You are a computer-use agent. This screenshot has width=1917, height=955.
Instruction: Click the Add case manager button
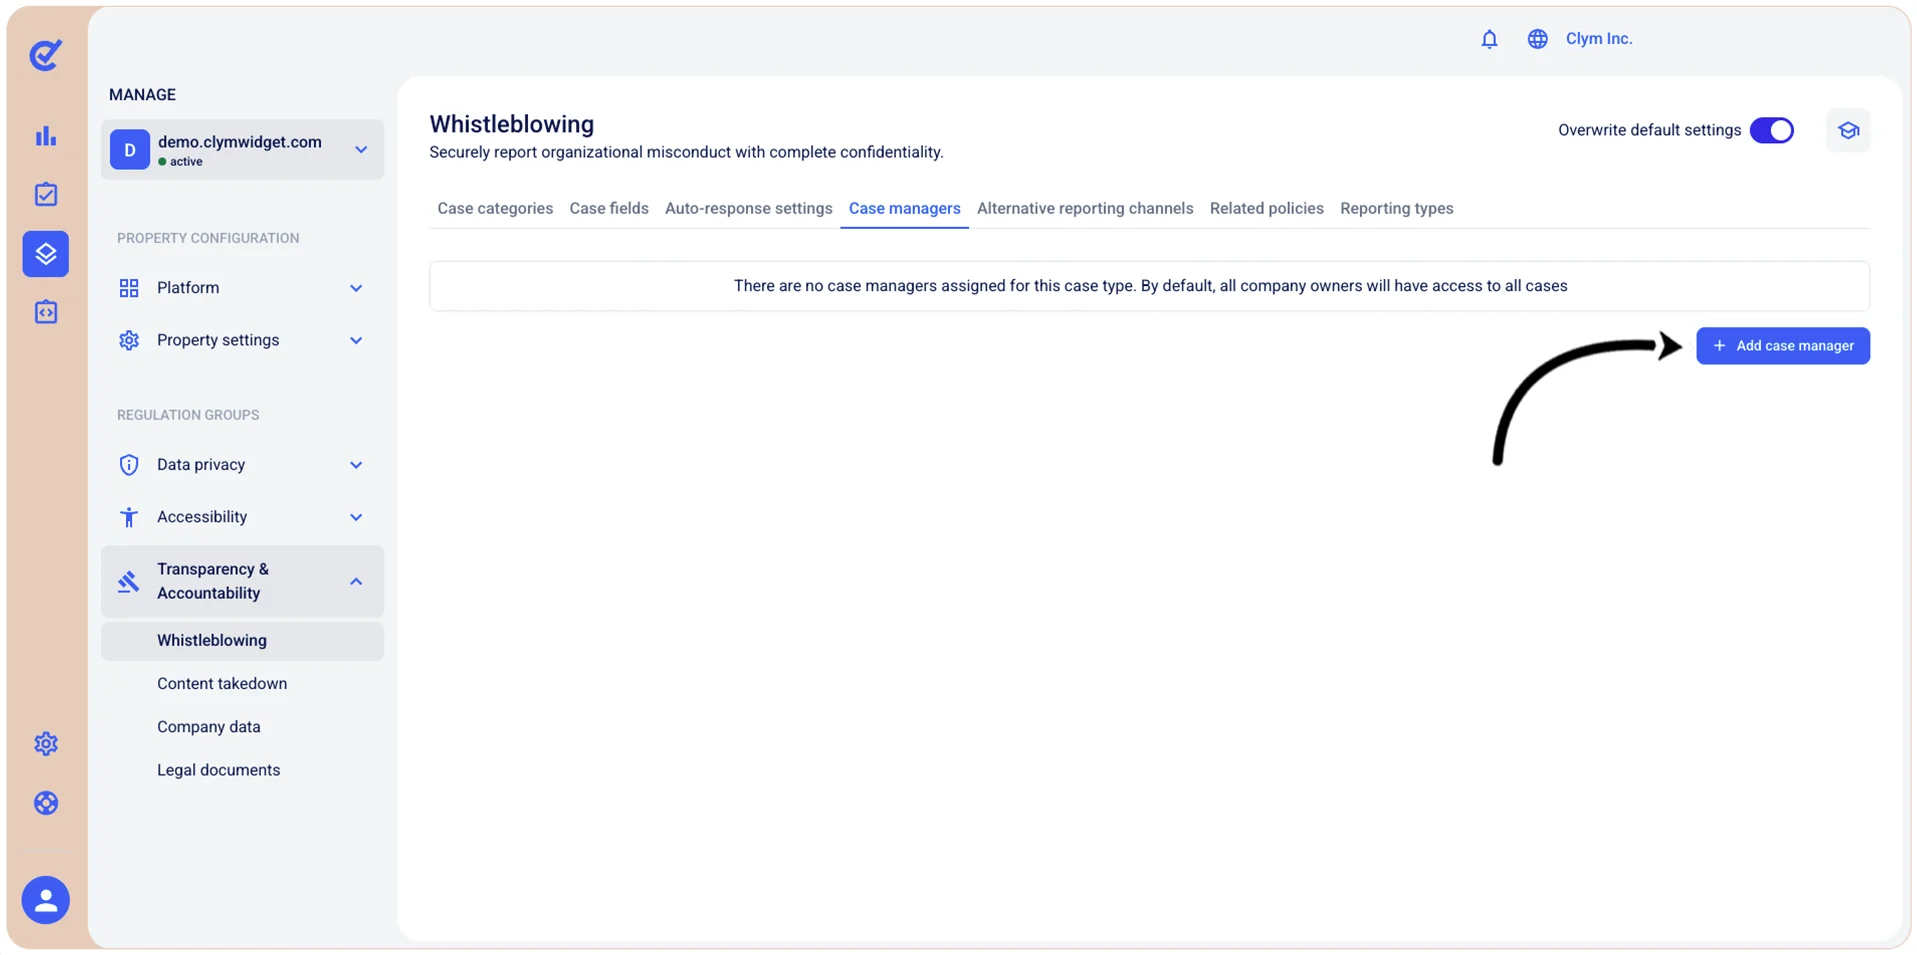click(x=1783, y=346)
